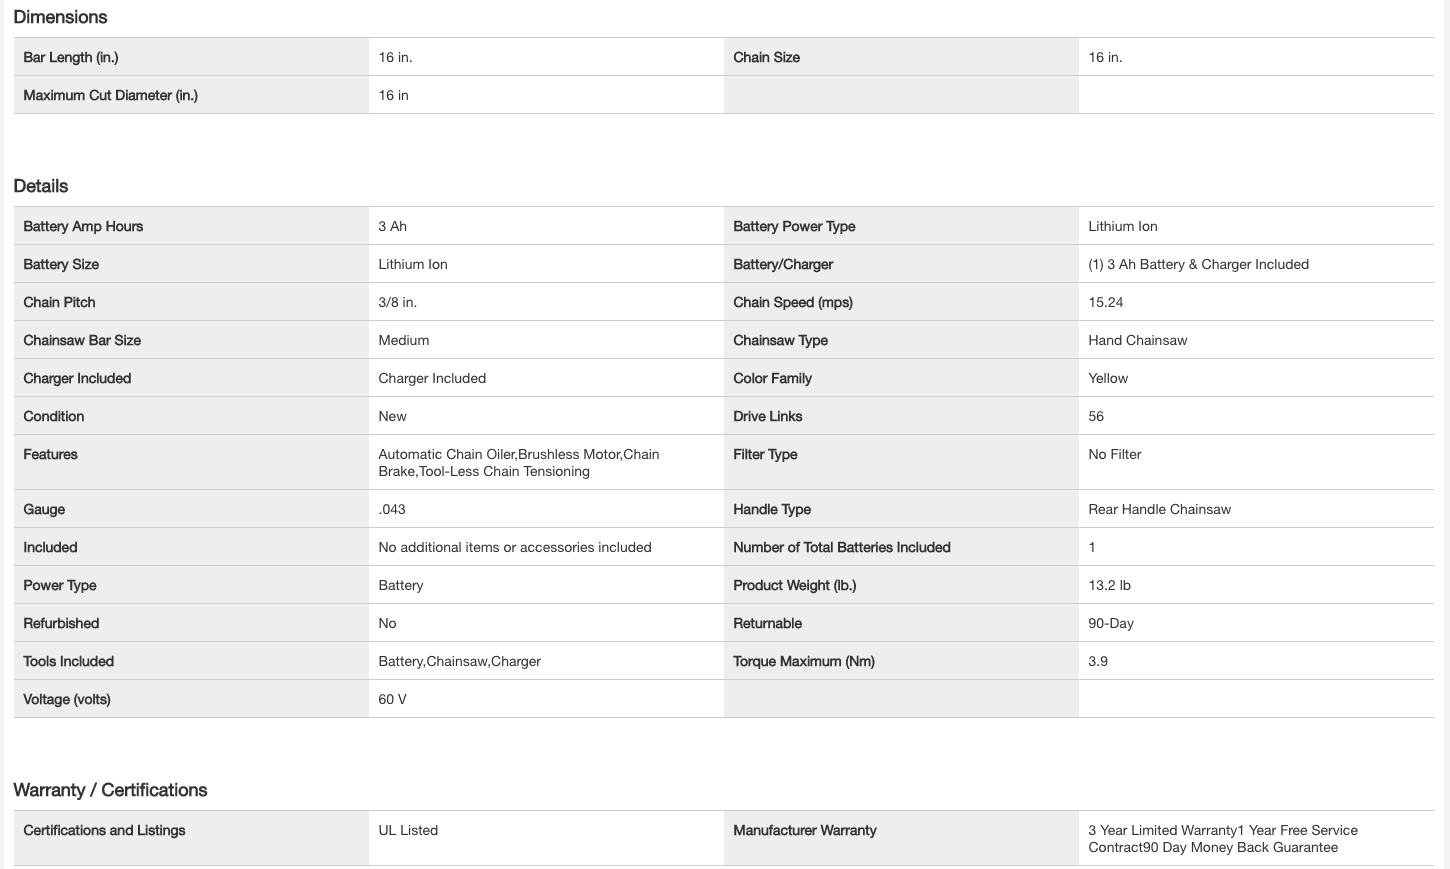
Task: Select the Bar Length (in.) label
Action: click(71, 57)
